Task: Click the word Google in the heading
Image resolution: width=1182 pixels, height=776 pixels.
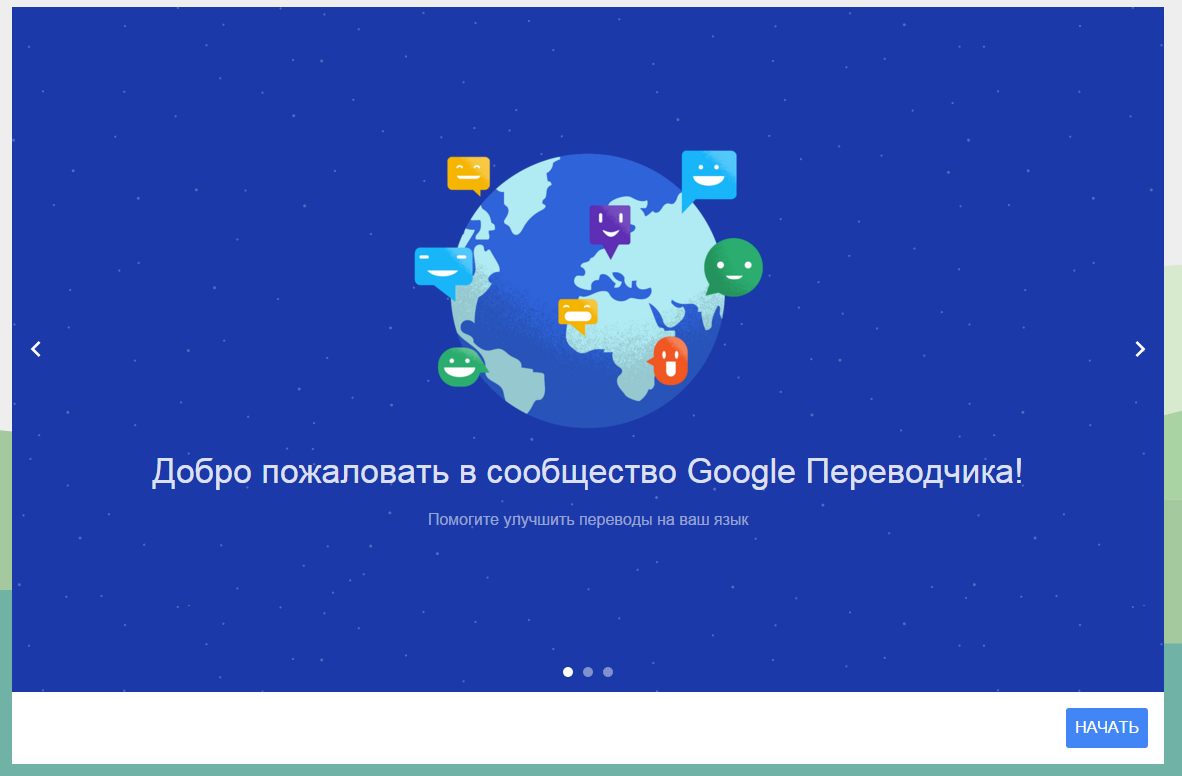Action: tap(742, 472)
